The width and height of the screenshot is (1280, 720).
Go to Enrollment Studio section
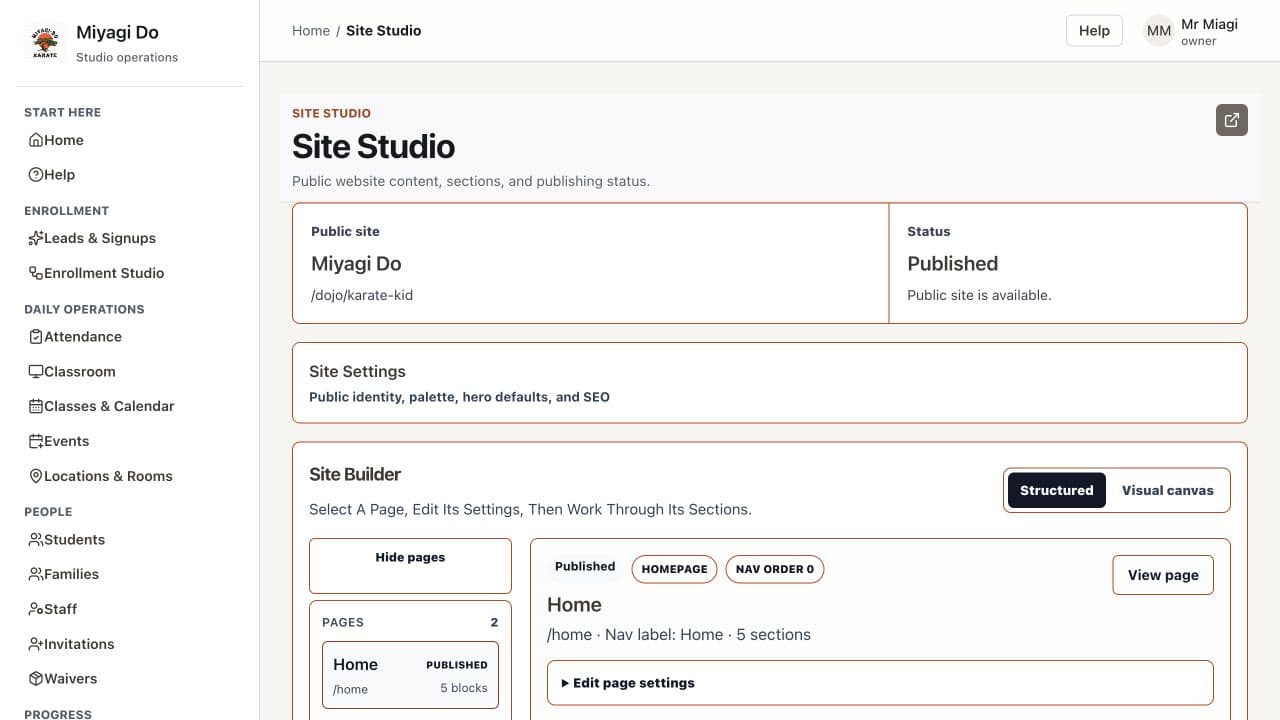(x=130, y=273)
